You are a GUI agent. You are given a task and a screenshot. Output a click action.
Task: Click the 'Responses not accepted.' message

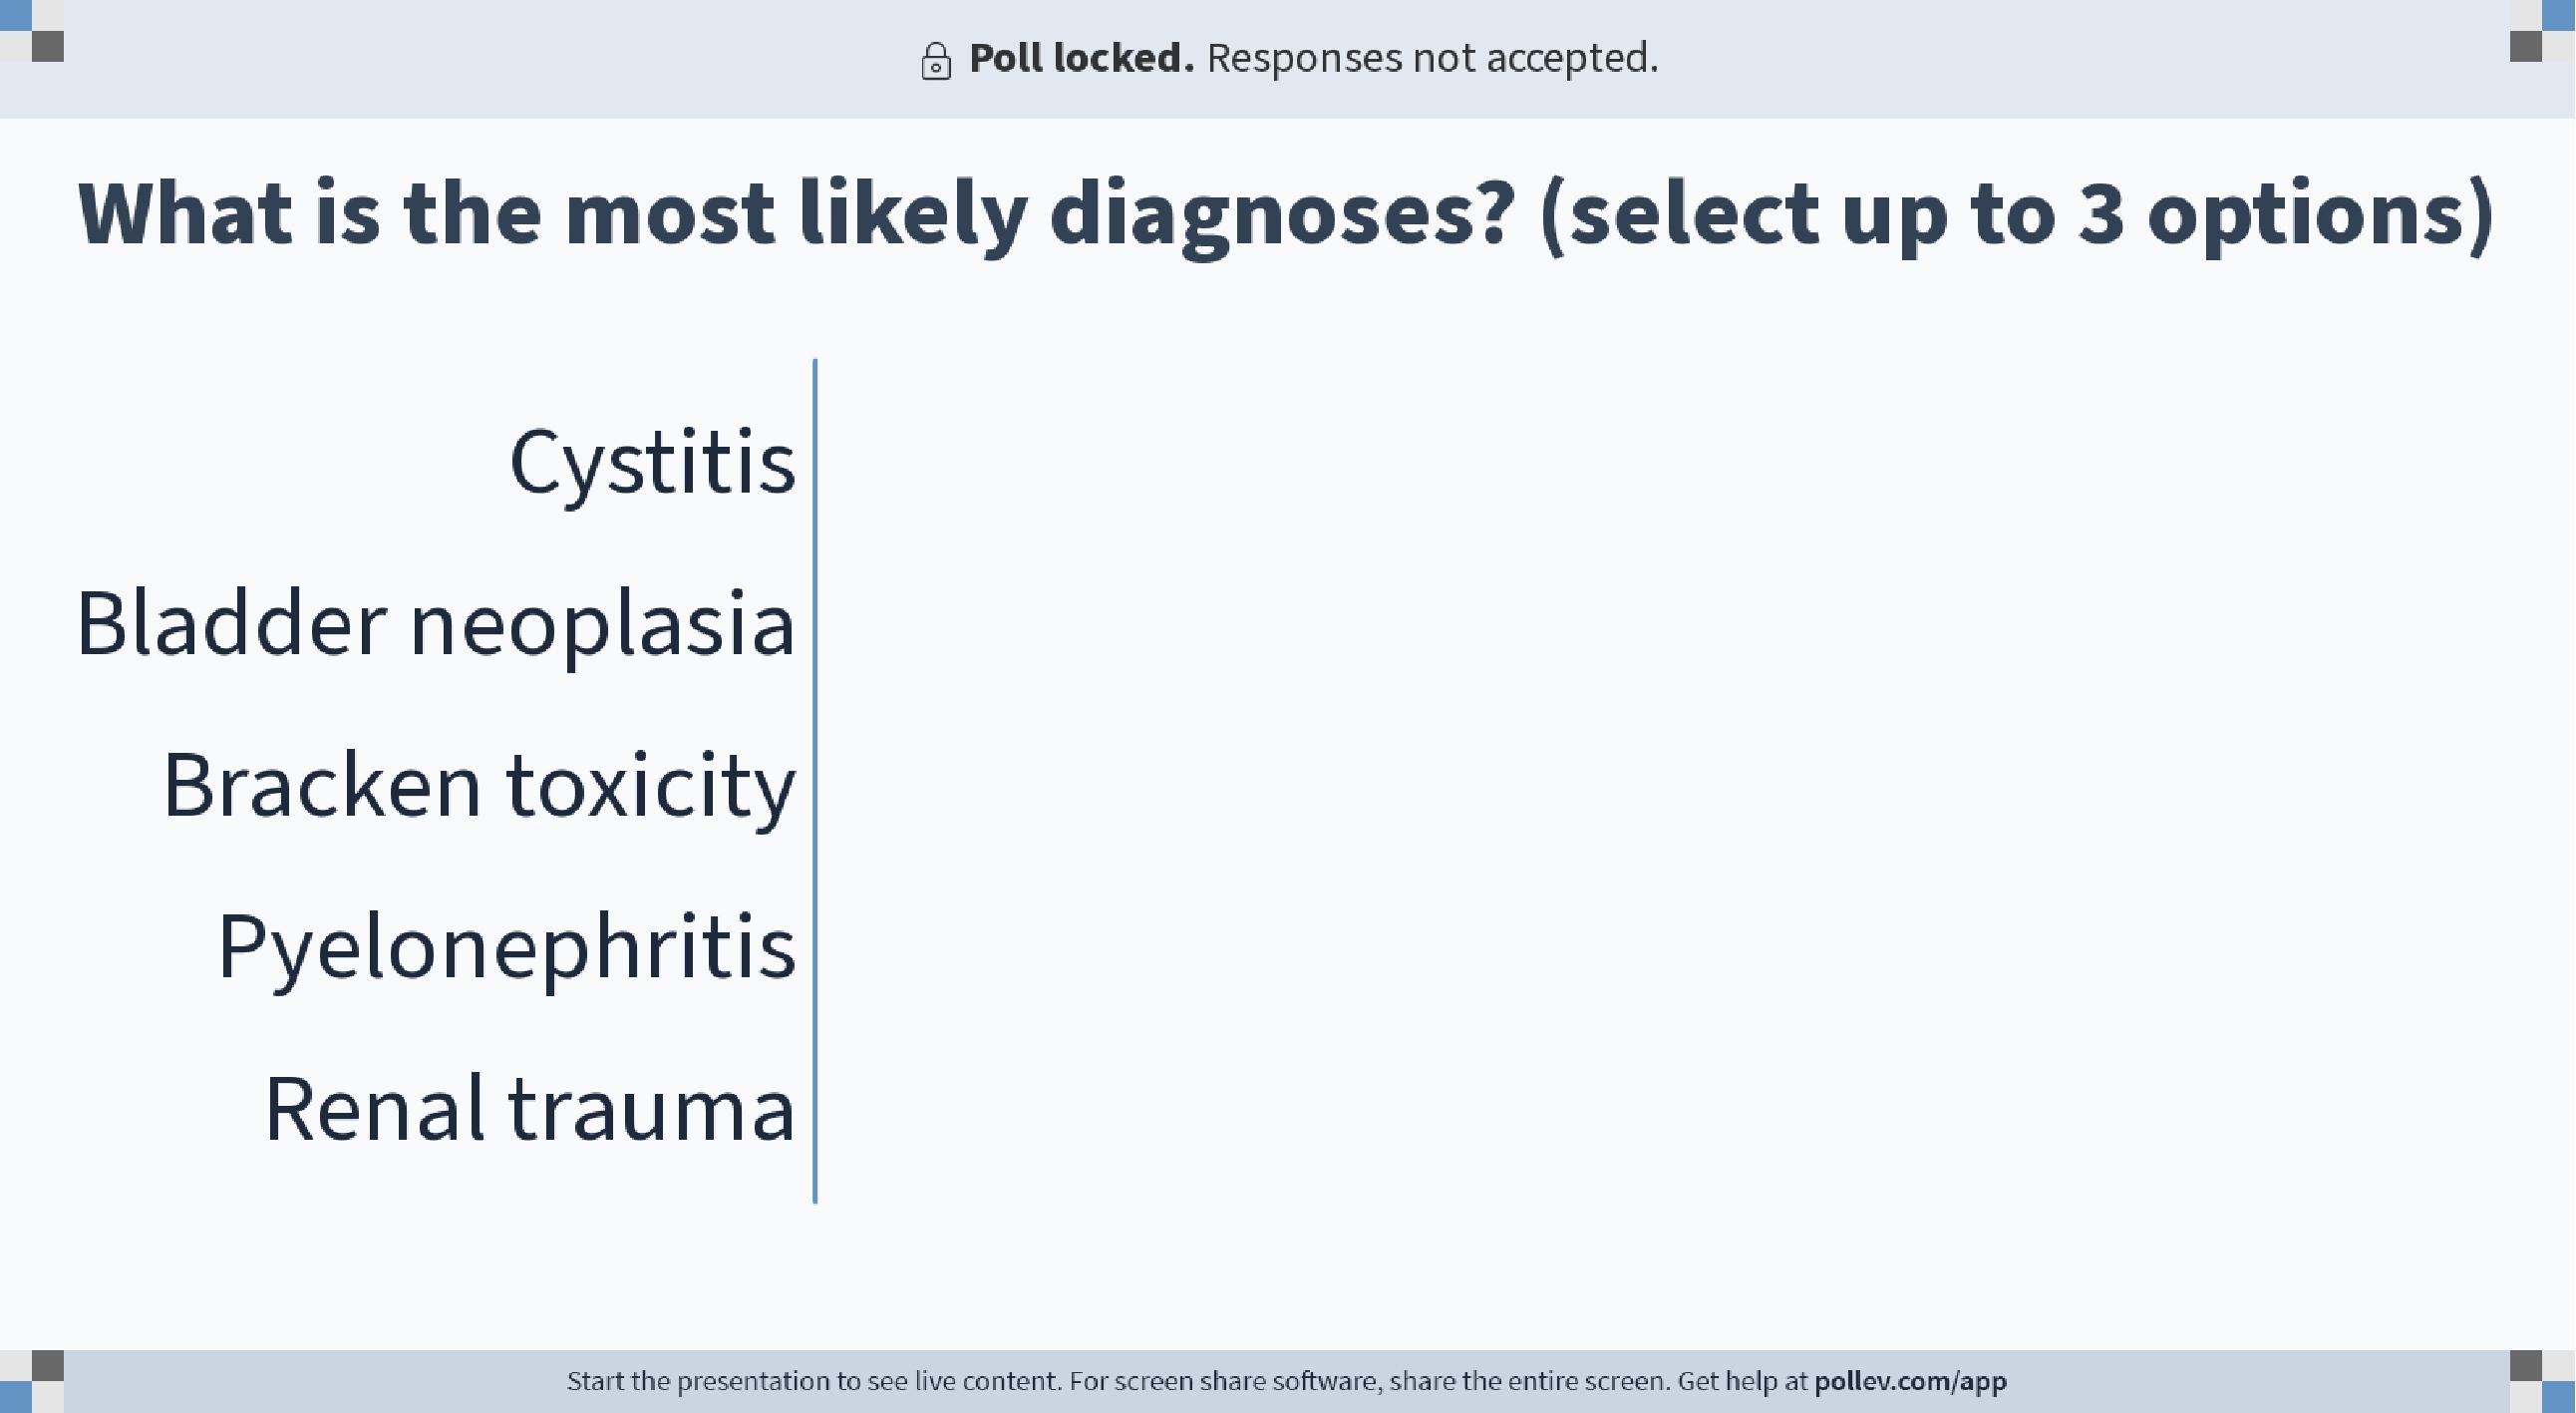[1433, 58]
